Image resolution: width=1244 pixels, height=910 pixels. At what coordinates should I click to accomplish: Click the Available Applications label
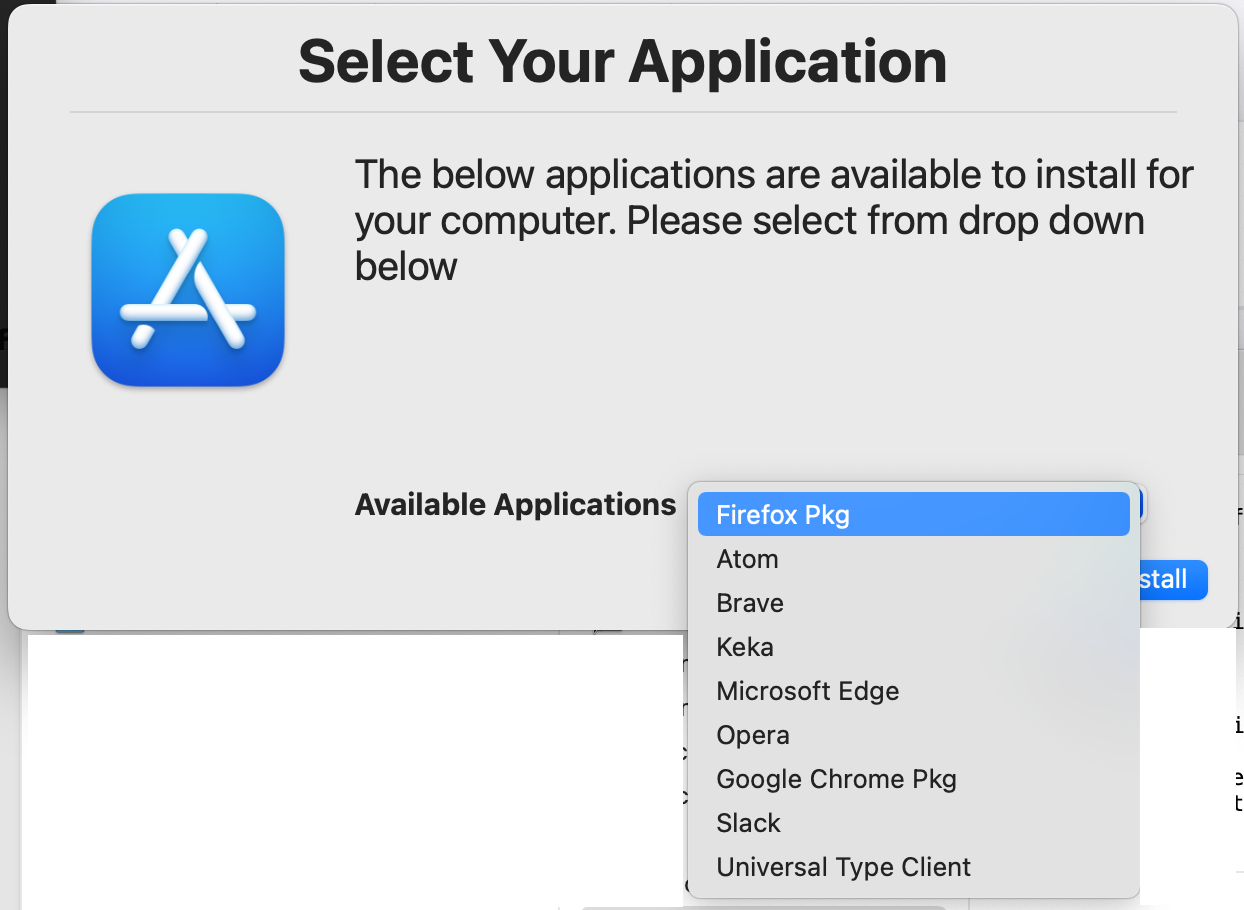point(515,504)
